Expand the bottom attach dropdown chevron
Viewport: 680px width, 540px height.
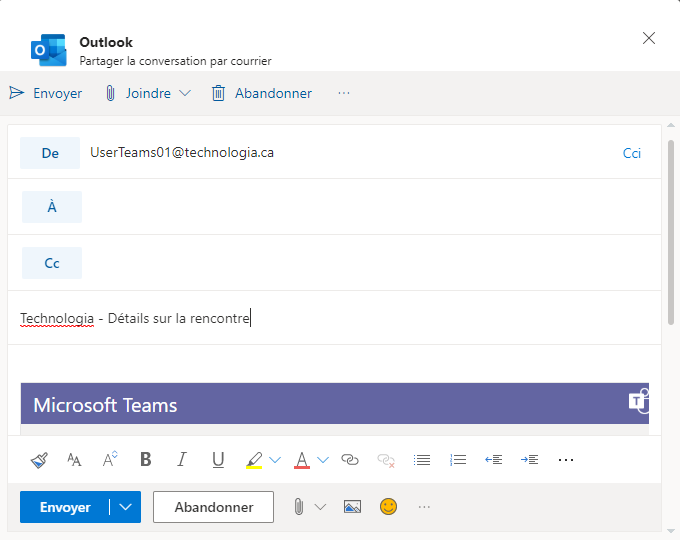(320, 507)
